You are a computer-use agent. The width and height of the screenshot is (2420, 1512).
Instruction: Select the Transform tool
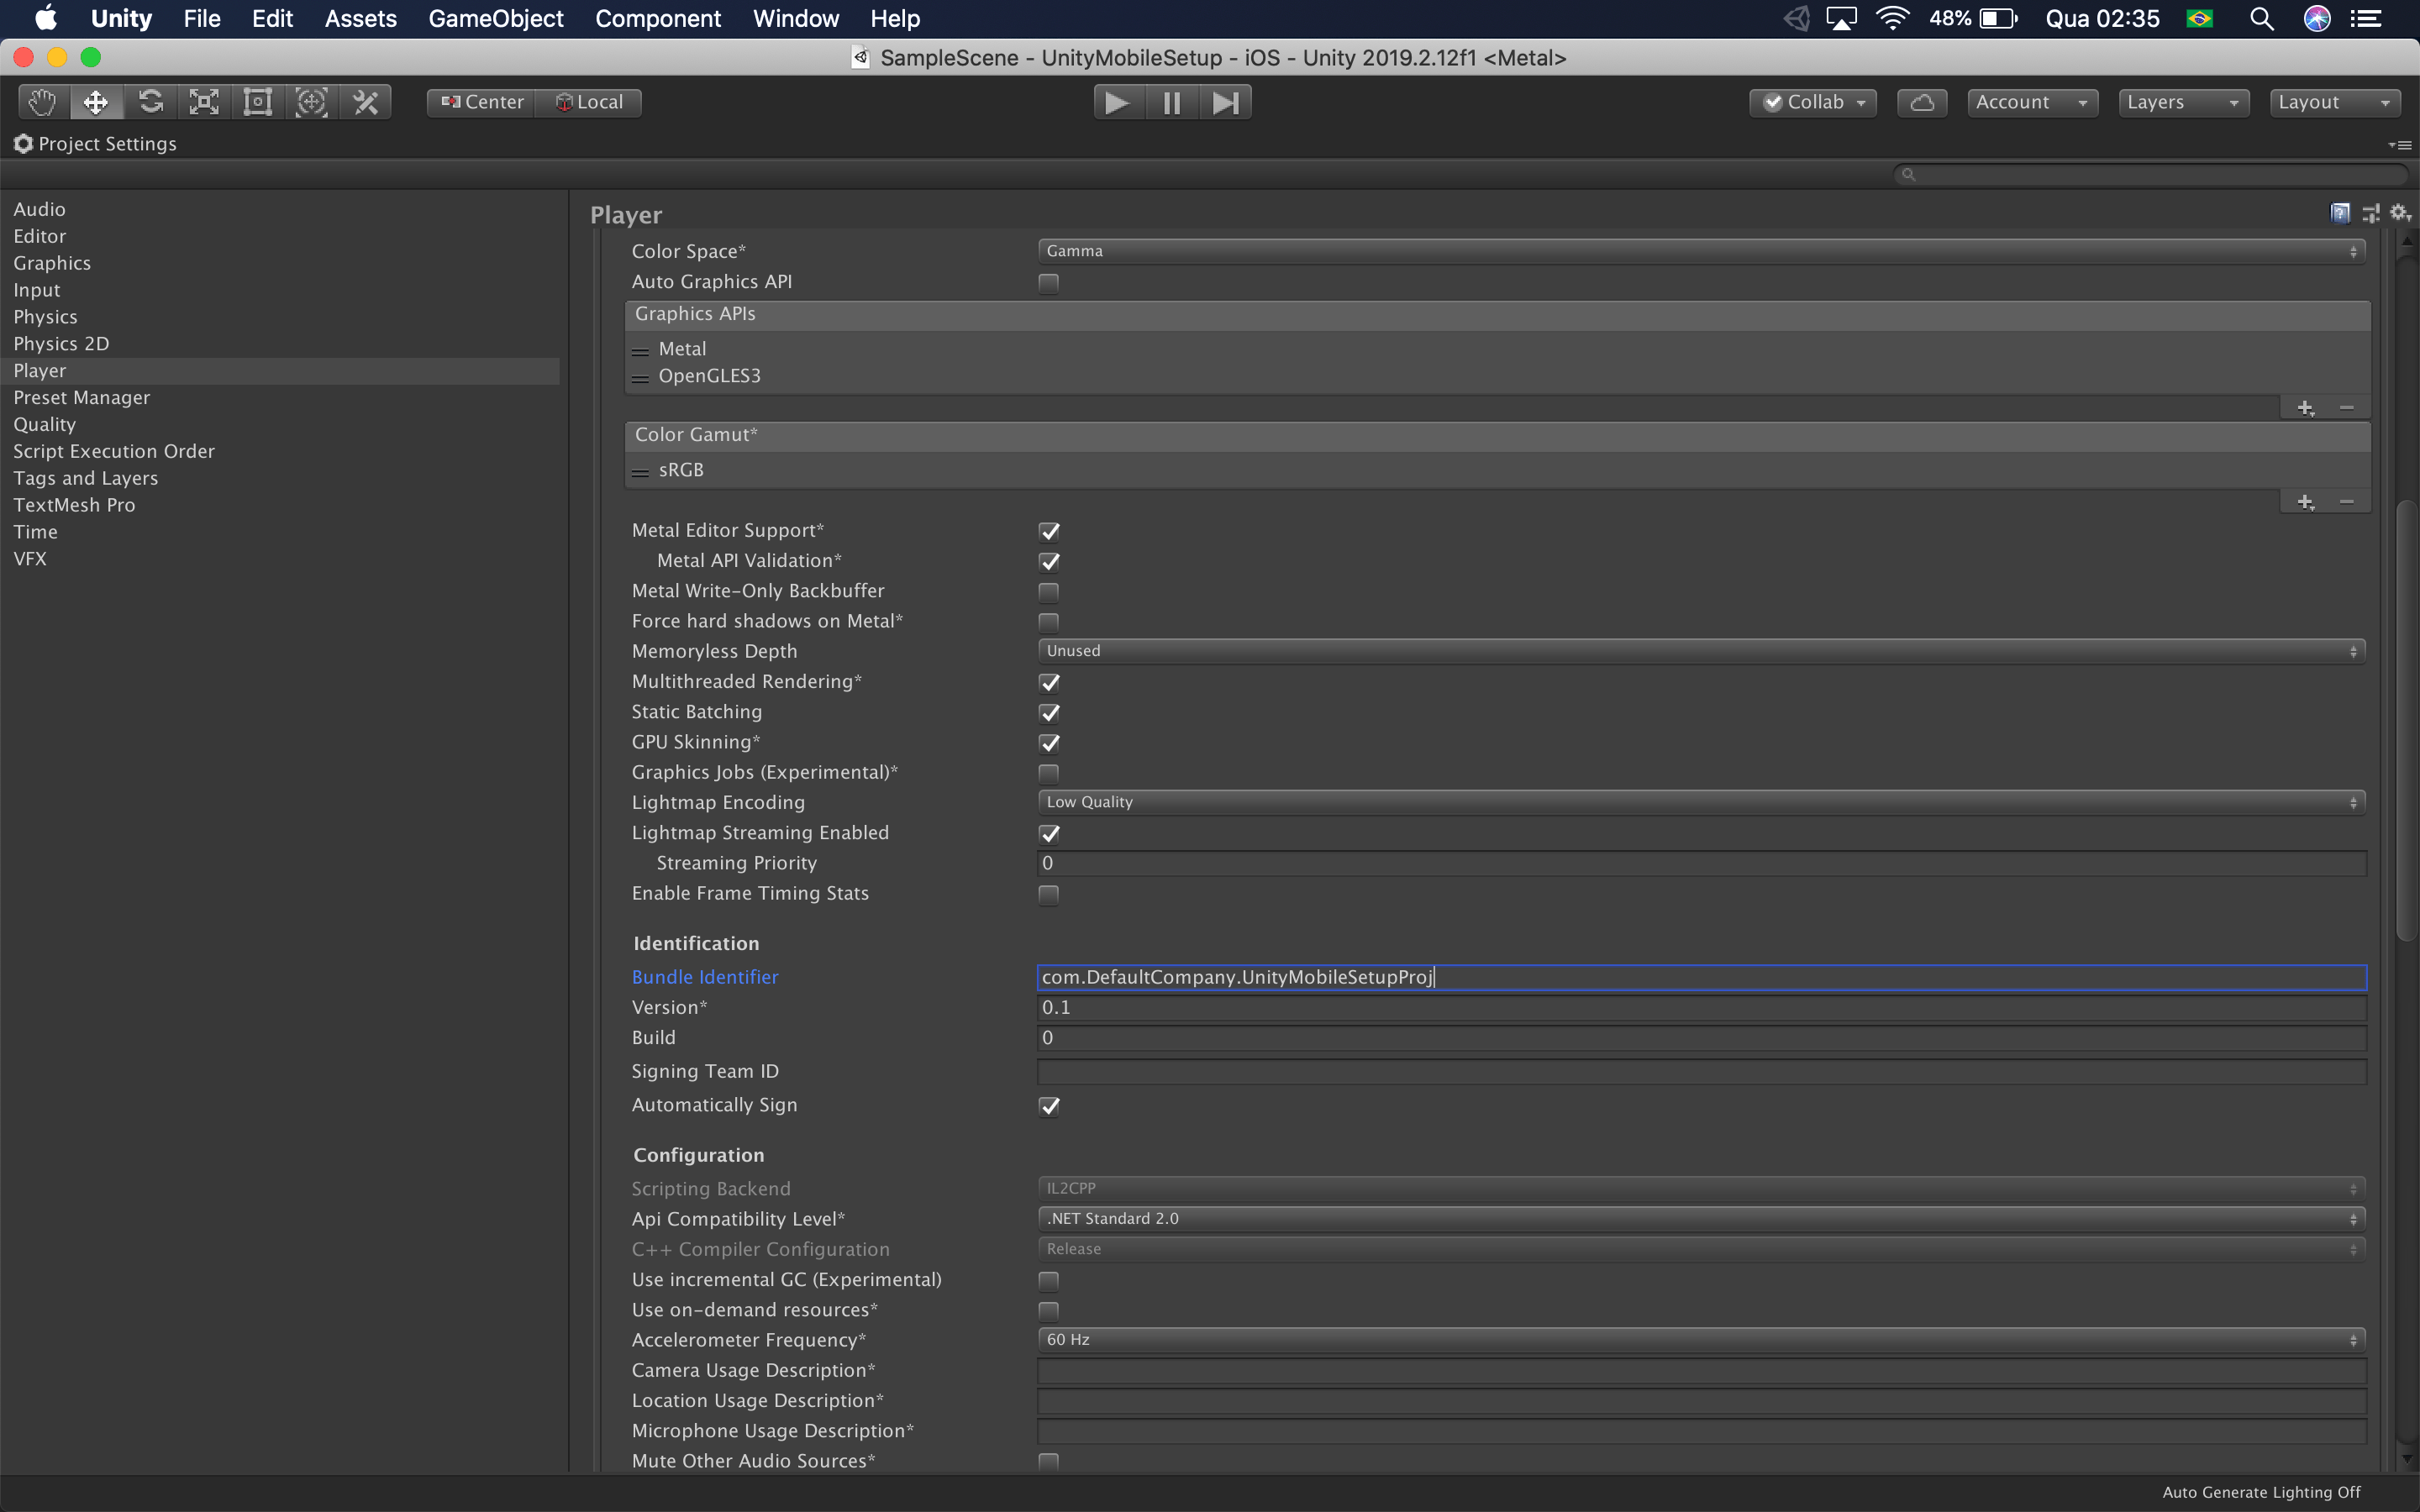click(x=312, y=102)
